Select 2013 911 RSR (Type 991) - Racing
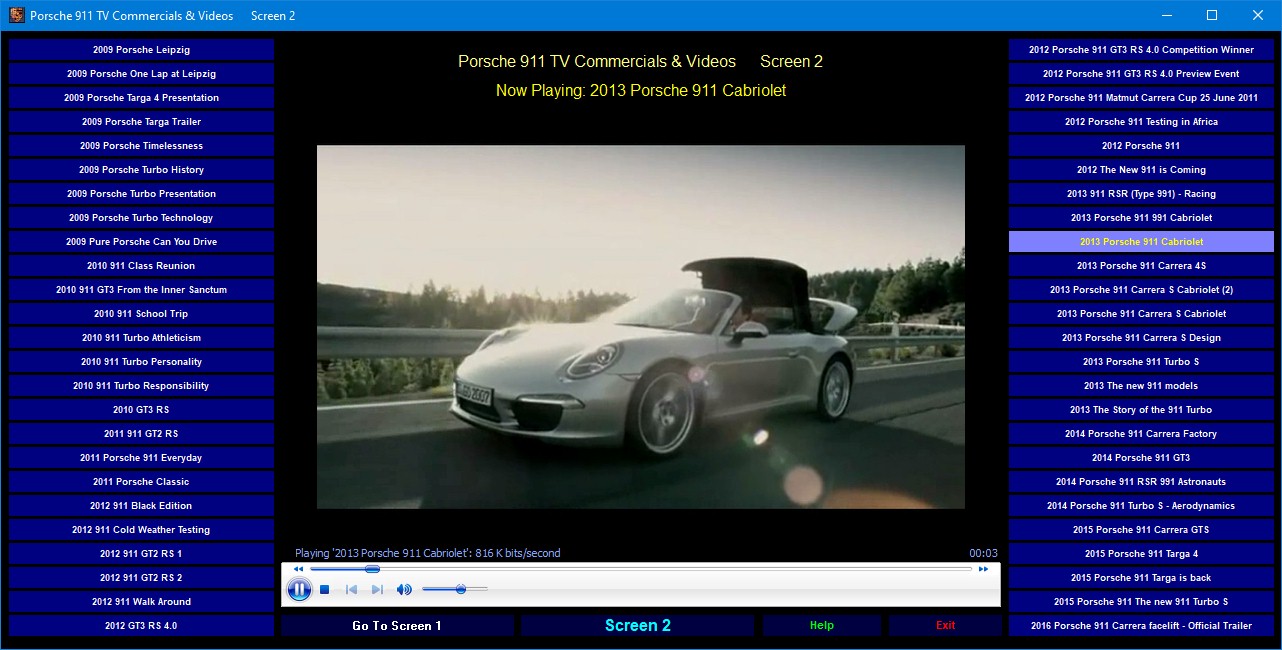The image size is (1282, 650). [1141, 194]
